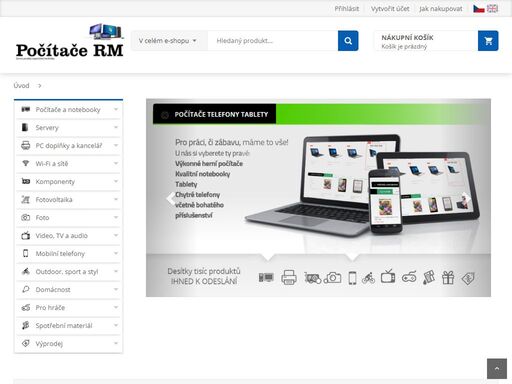Click the gift box icon in banner strip
512x384 pixels.
tap(448, 277)
